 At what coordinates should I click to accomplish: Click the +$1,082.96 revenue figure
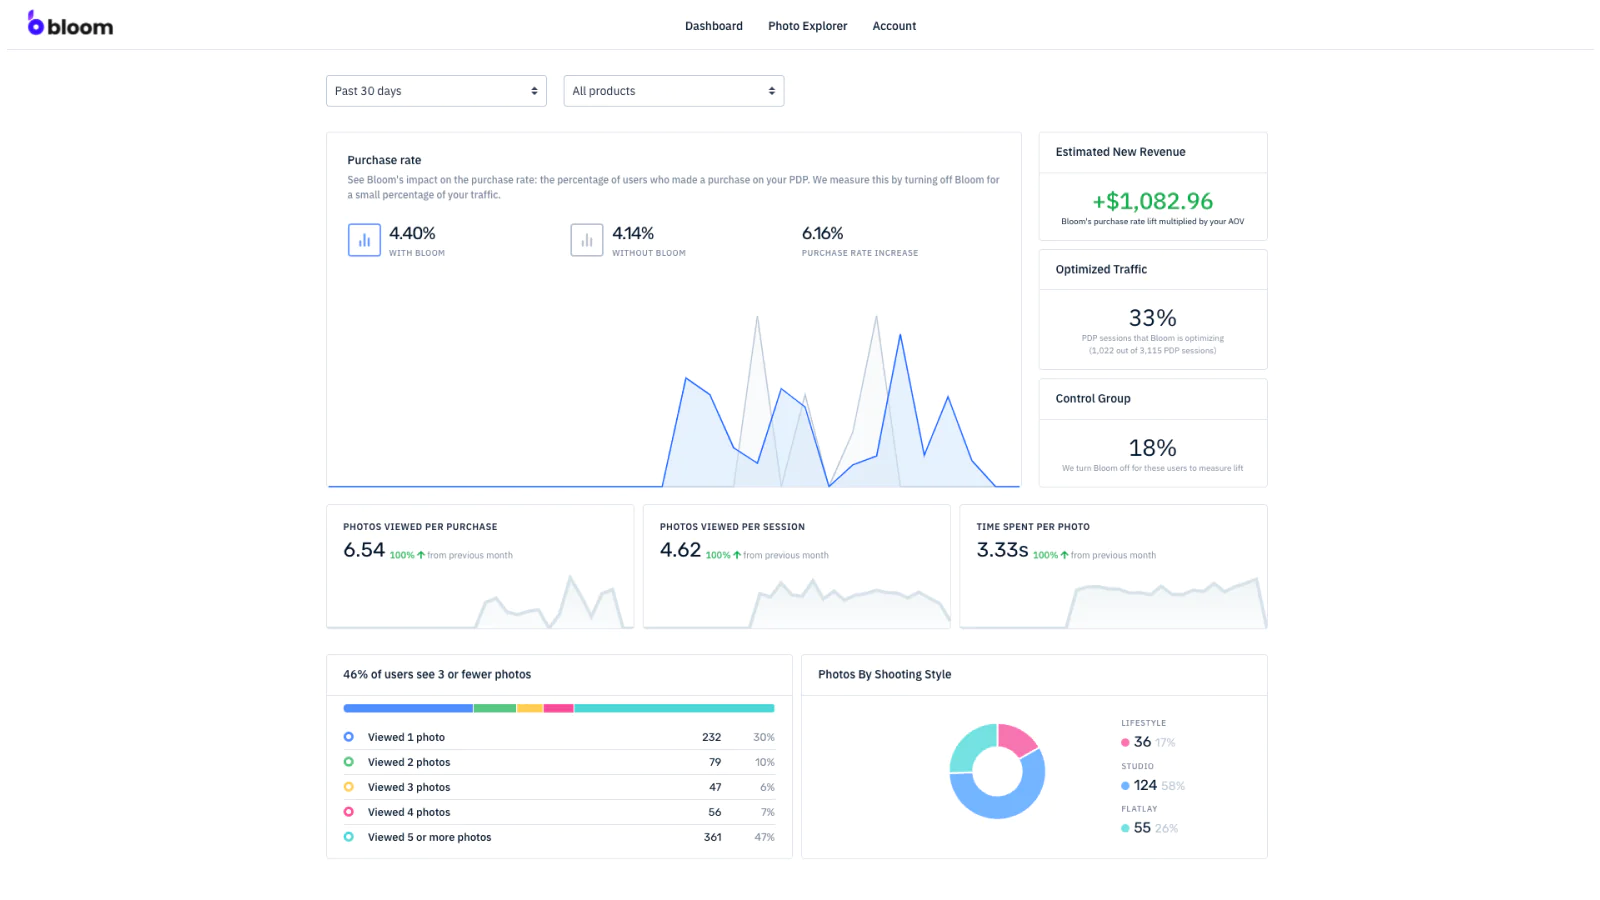(x=1152, y=201)
